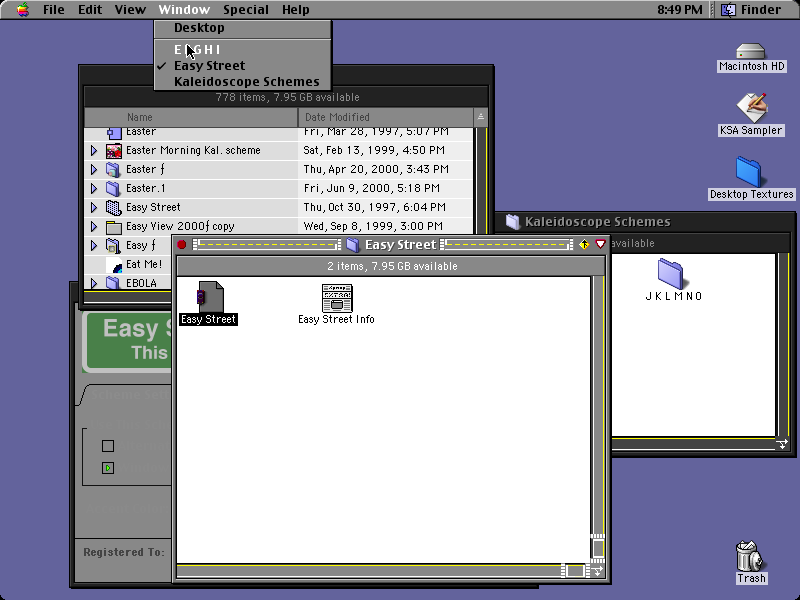
Task: Sort list by the Name column header
Action: [x=191, y=117]
